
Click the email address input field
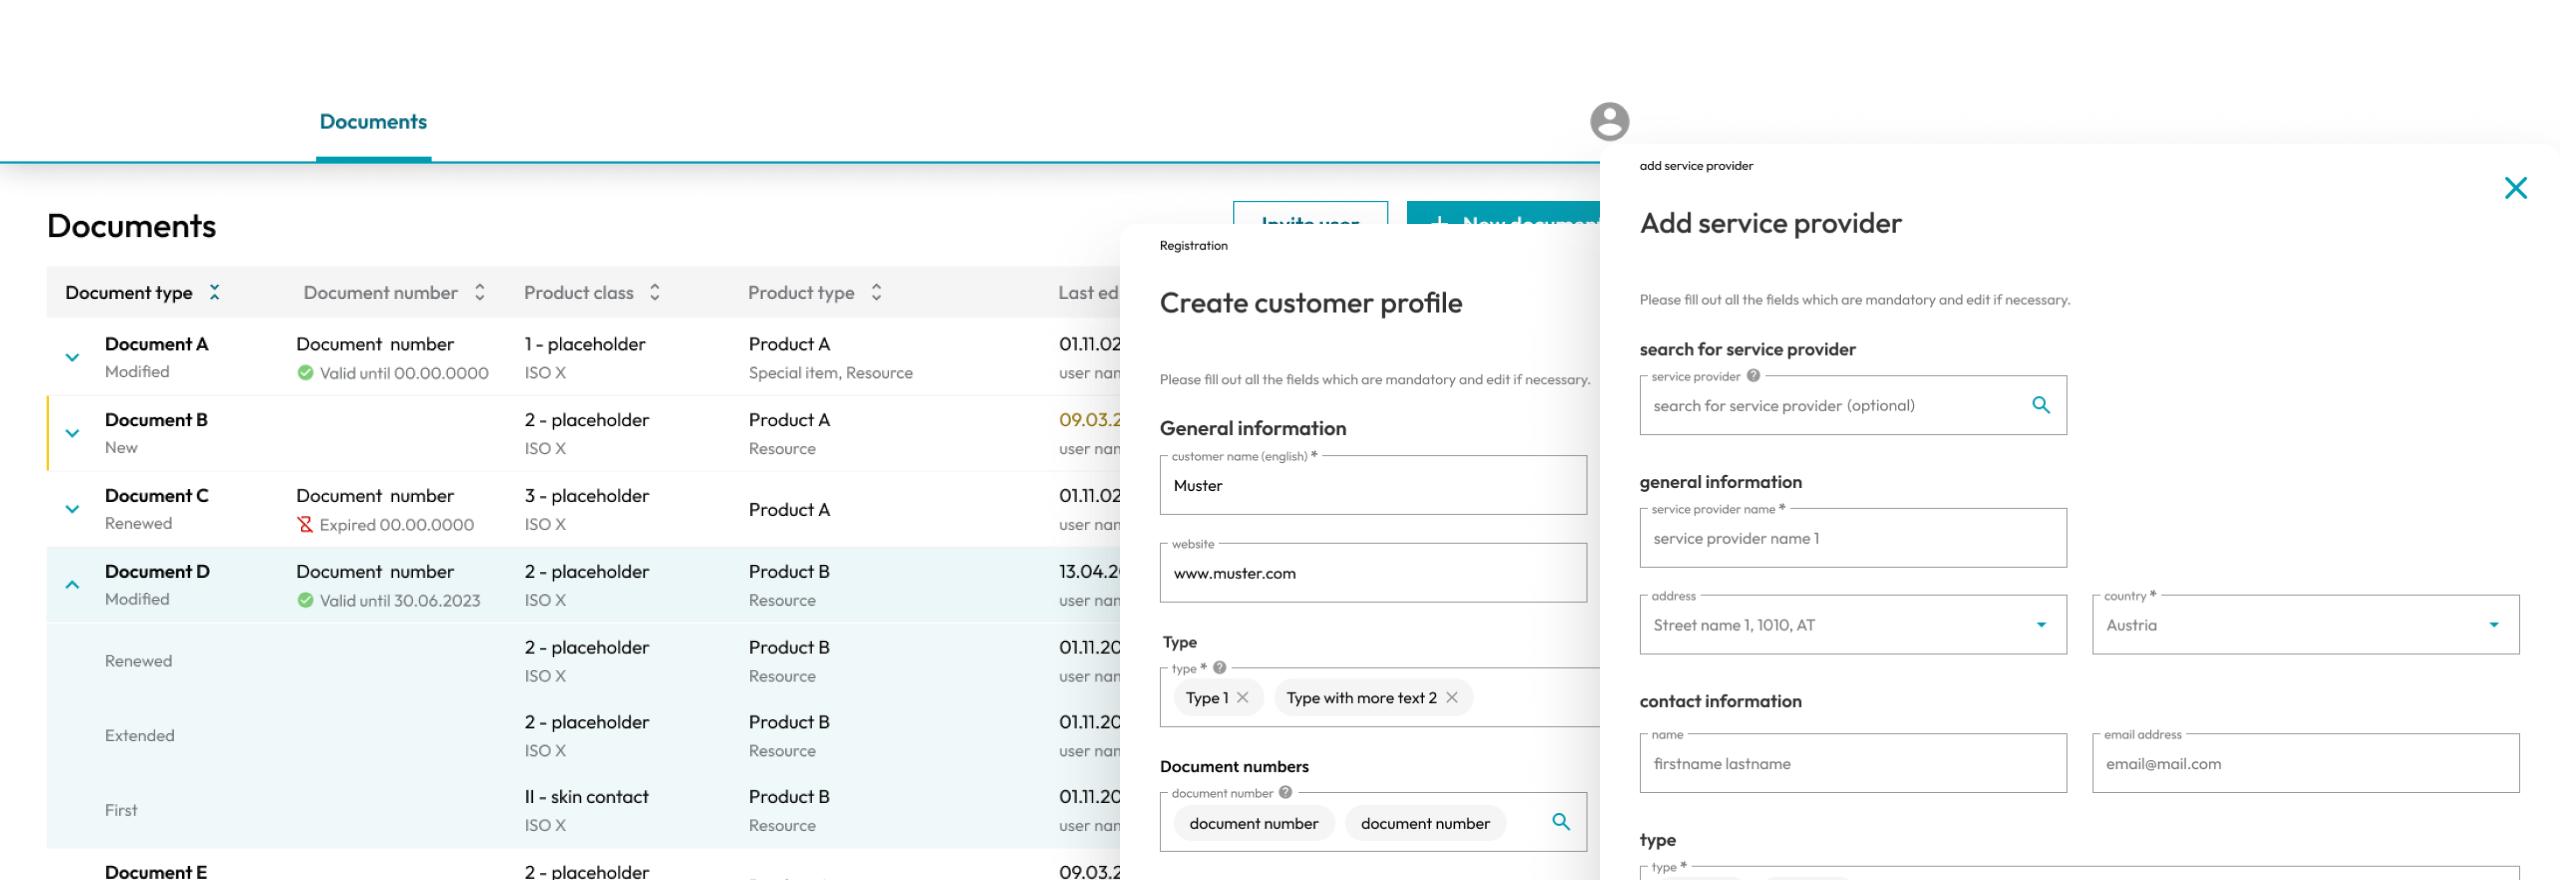point(2304,764)
